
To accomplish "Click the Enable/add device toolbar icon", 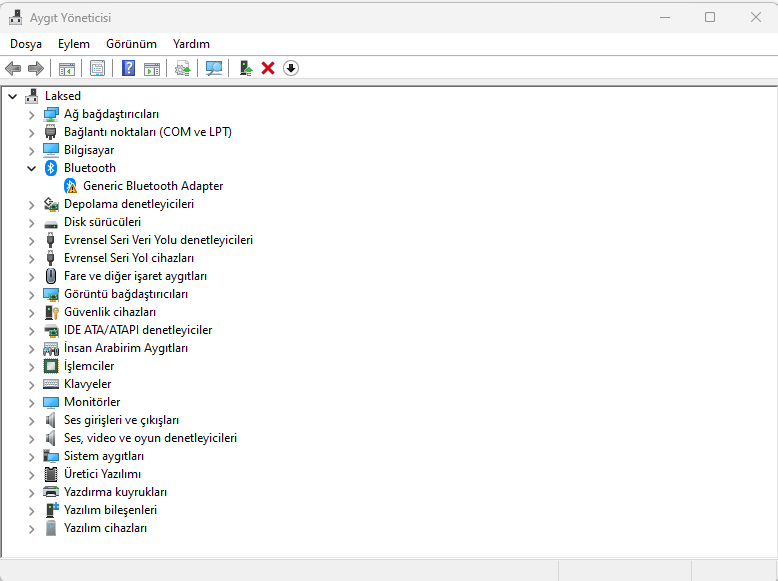I will (x=246, y=68).
